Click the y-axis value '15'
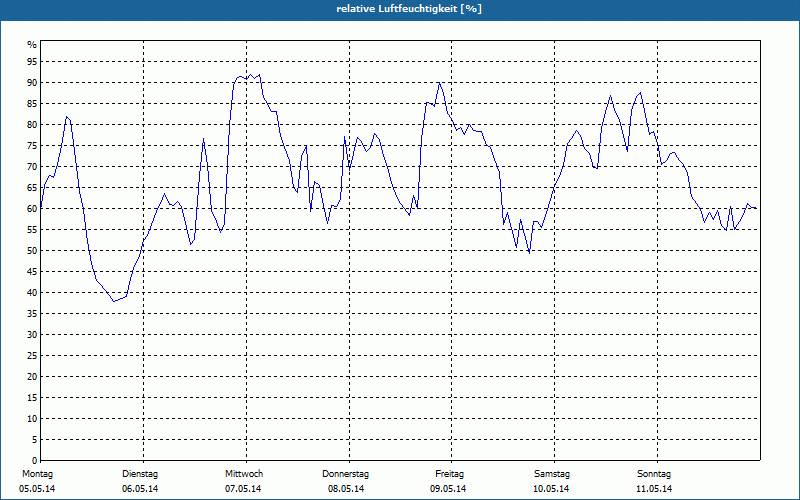 point(32,397)
